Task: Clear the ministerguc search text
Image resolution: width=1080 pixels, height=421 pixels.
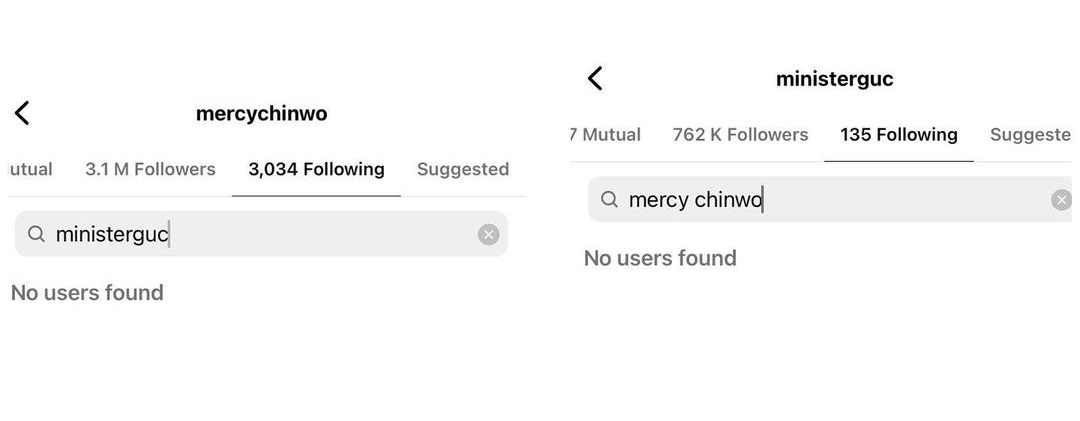Action: (x=488, y=235)
